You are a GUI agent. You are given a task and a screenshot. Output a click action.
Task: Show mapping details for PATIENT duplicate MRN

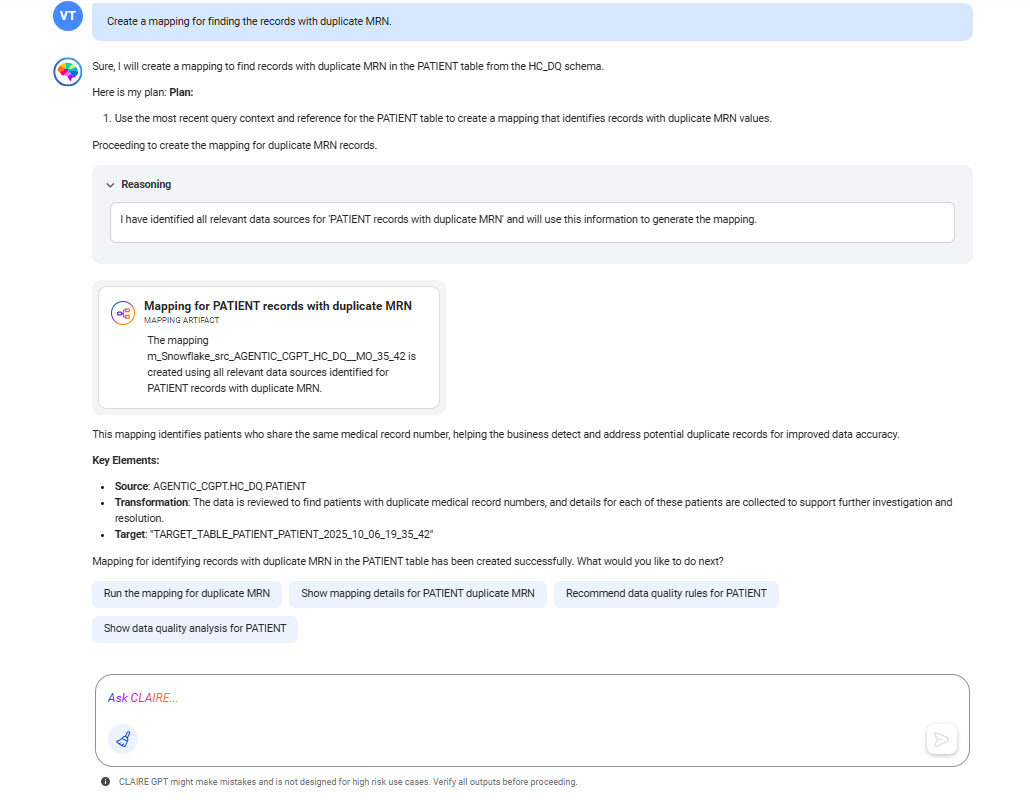click(x=418, y=594)
